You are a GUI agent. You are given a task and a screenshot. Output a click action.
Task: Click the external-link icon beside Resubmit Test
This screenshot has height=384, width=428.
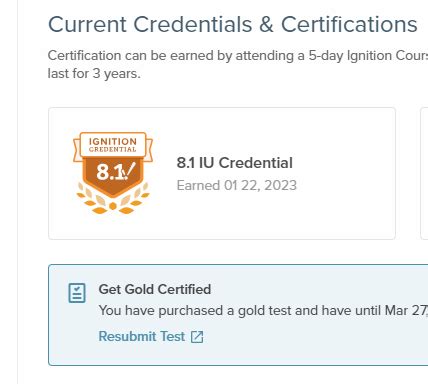pyautogui.click(x=197, y=337)
